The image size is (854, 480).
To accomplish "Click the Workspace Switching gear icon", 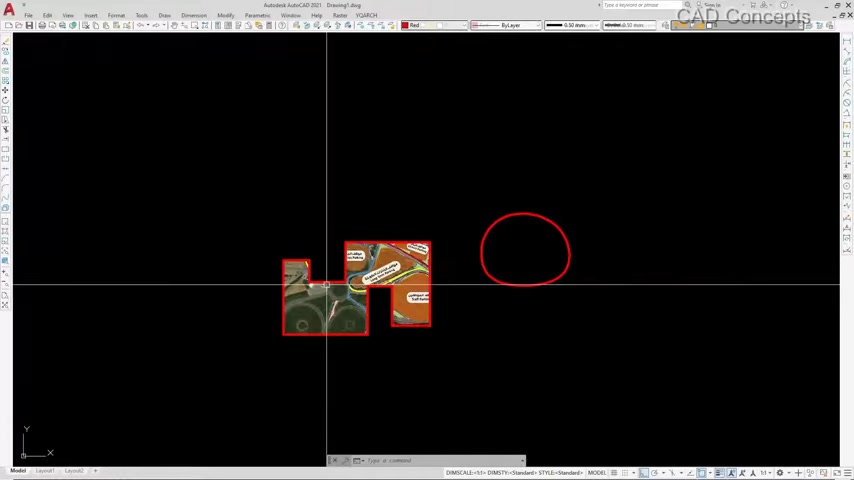I will pyautogui.click(x=780, y=473).
